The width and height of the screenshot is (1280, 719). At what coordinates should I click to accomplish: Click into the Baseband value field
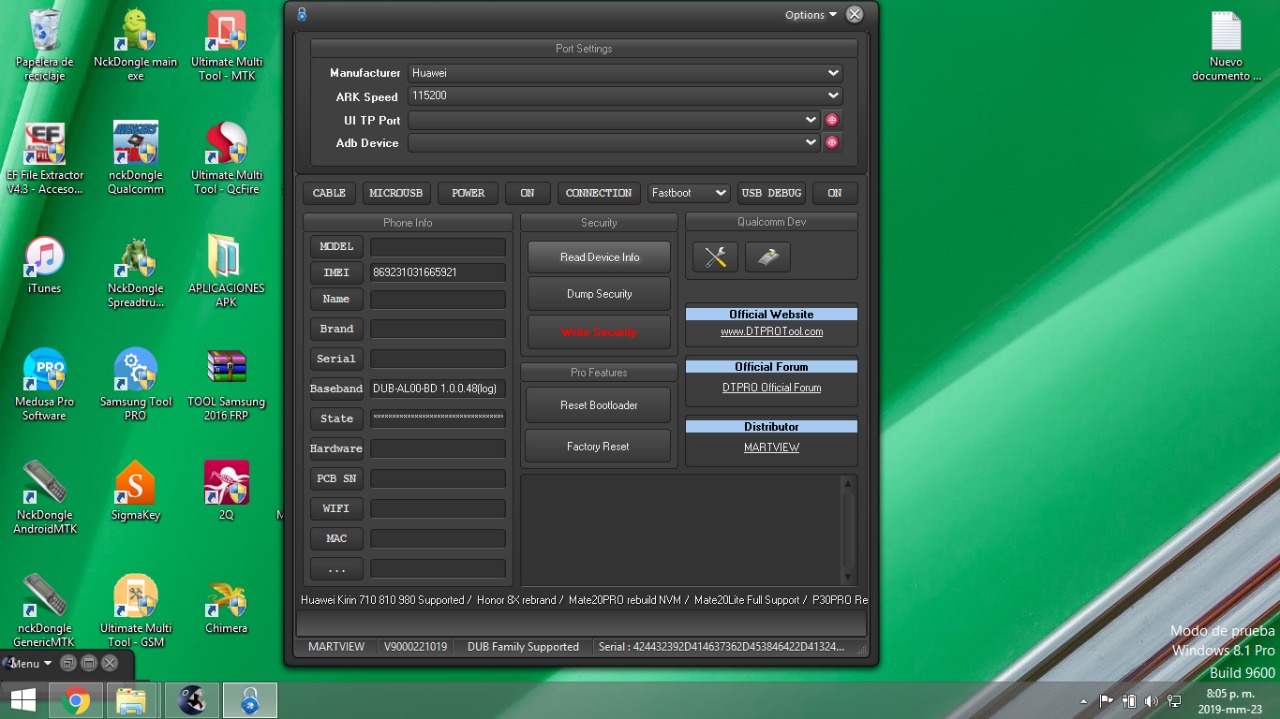(x=438, y=388)
